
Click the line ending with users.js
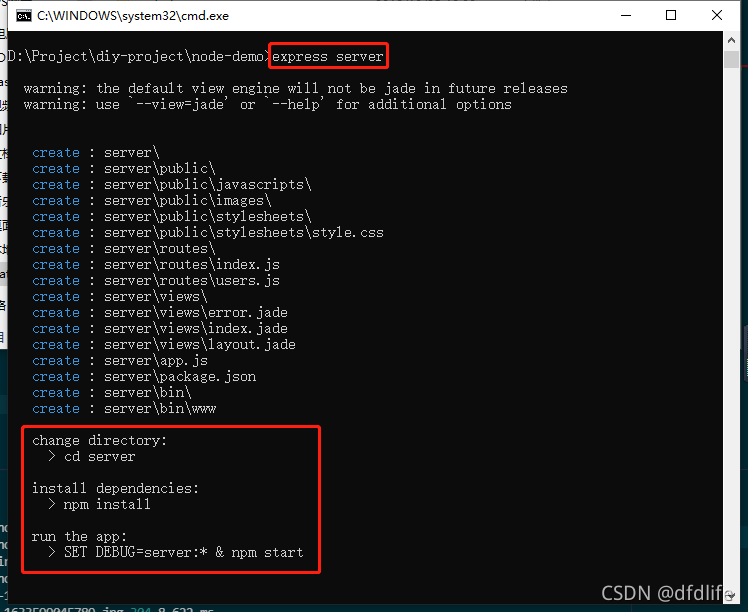coord(156,281)
